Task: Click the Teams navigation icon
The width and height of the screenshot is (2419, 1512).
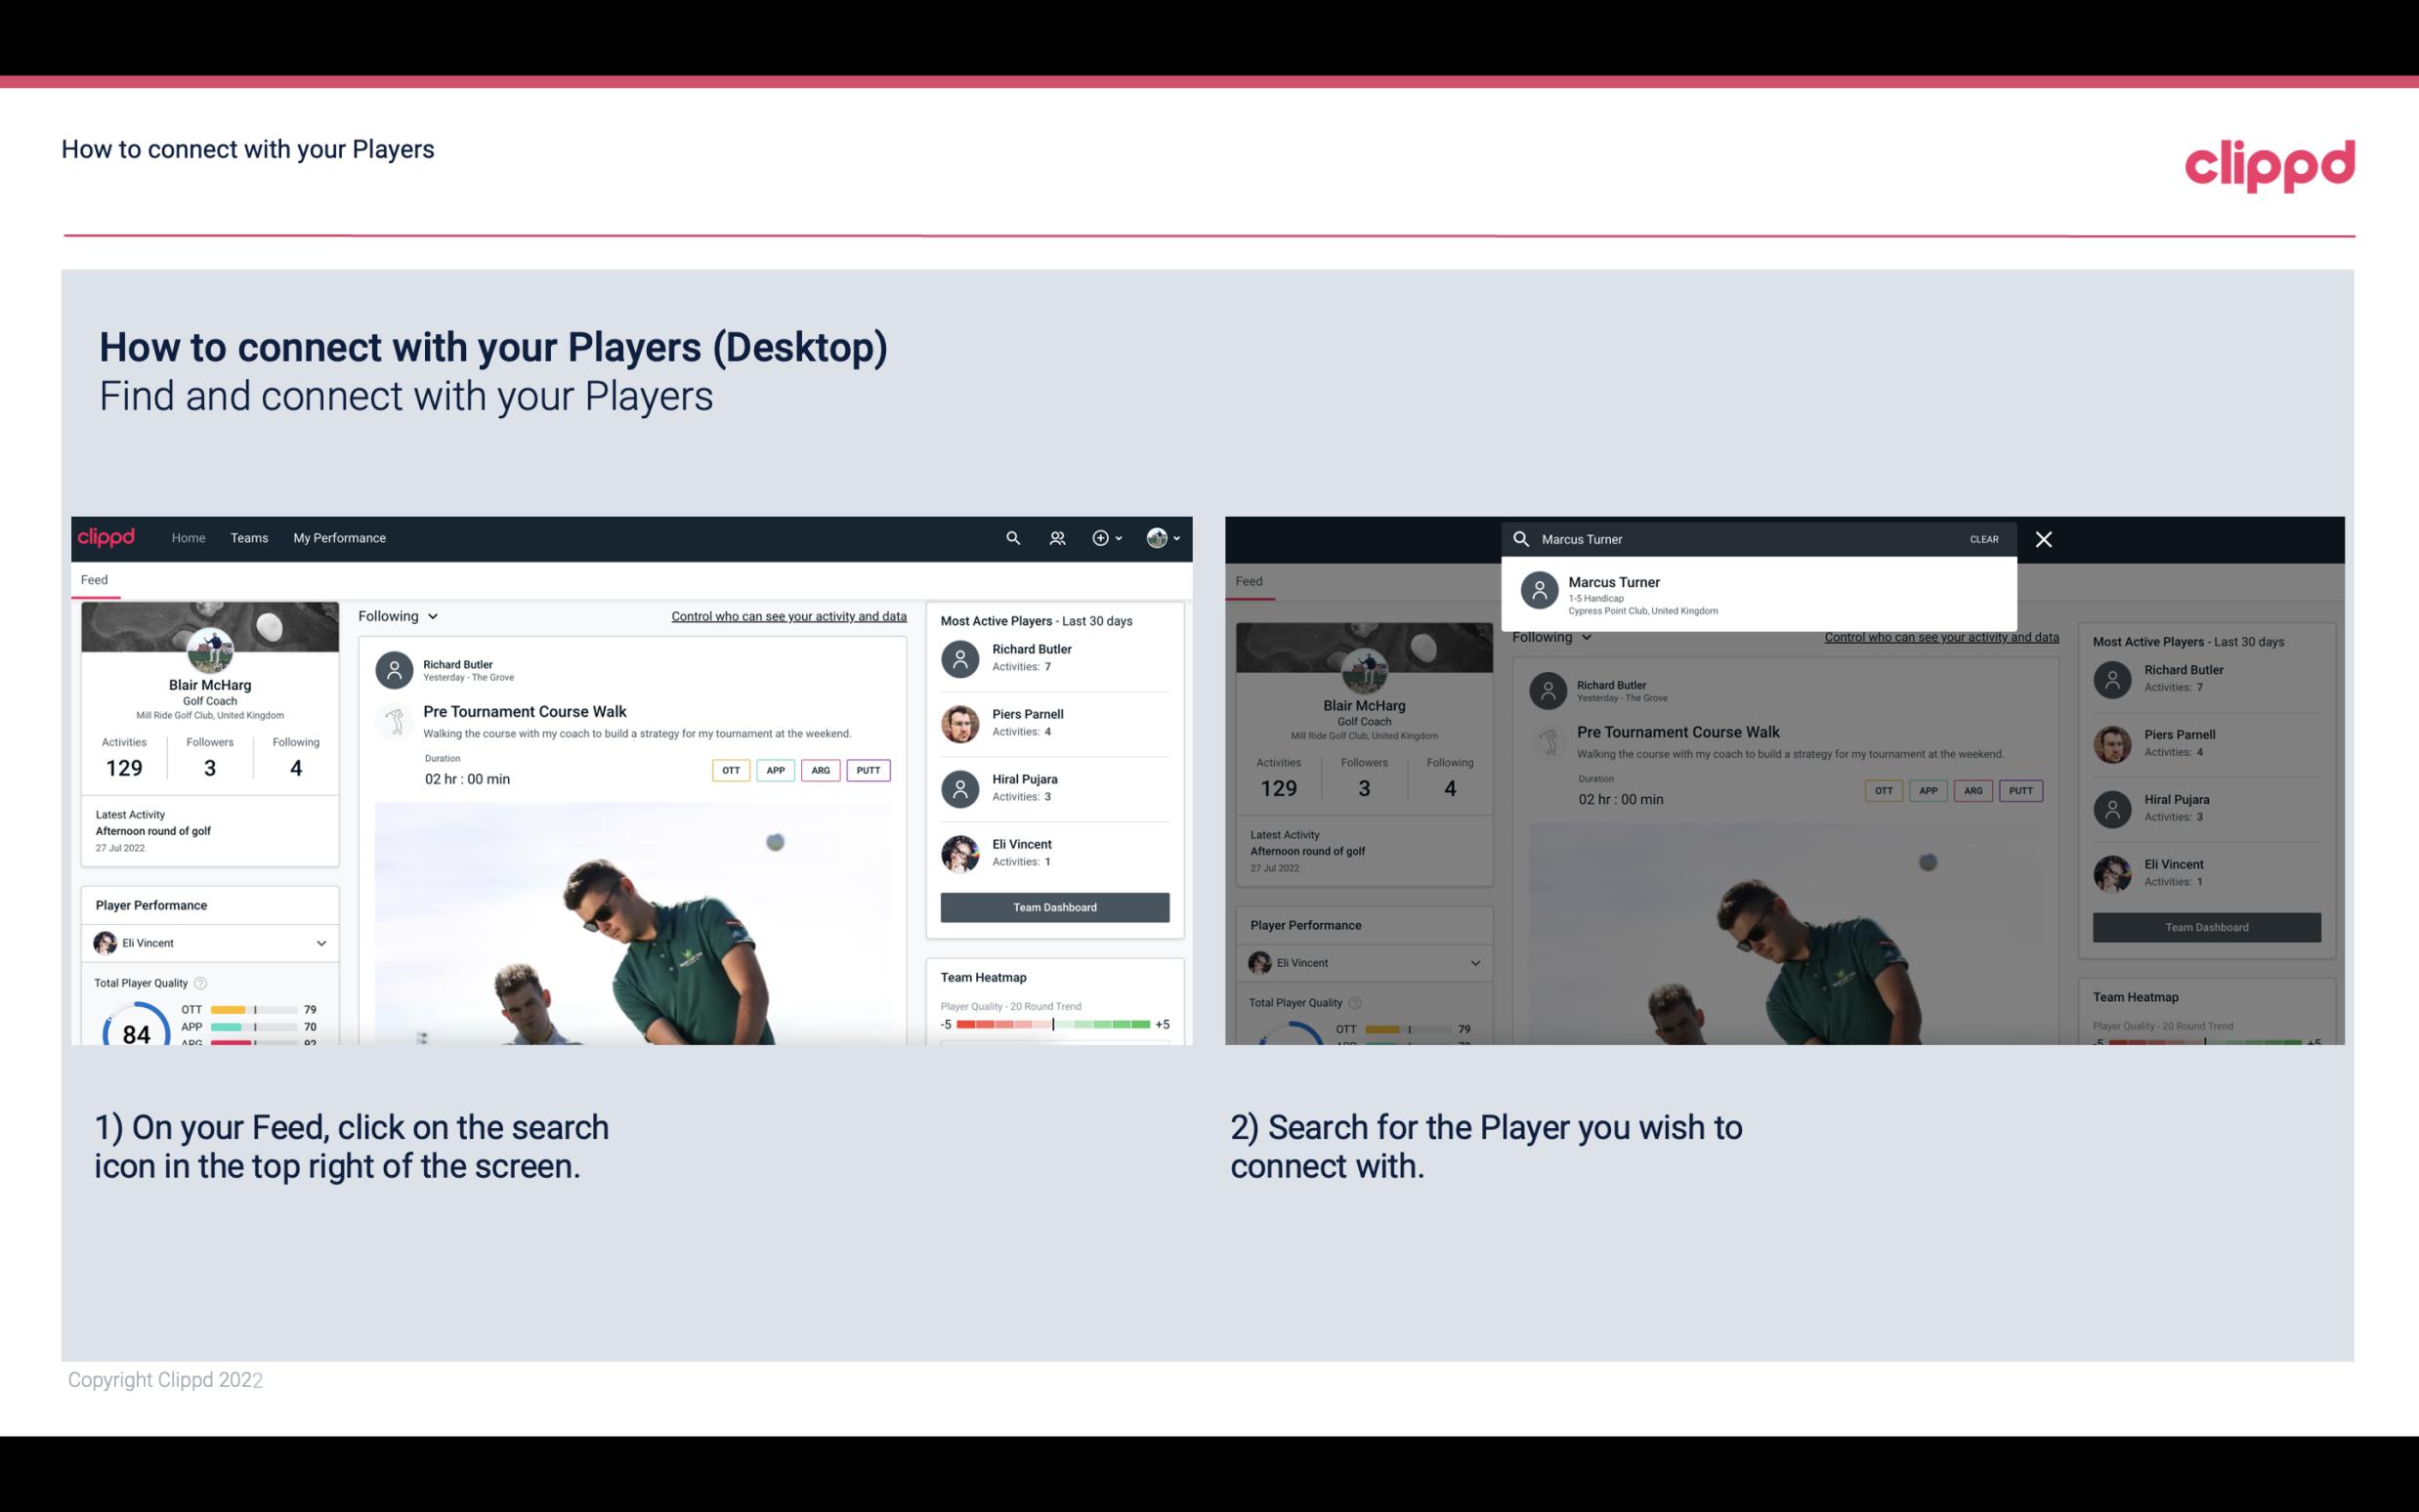Action: pyautogui.click(x=249, y=536)
